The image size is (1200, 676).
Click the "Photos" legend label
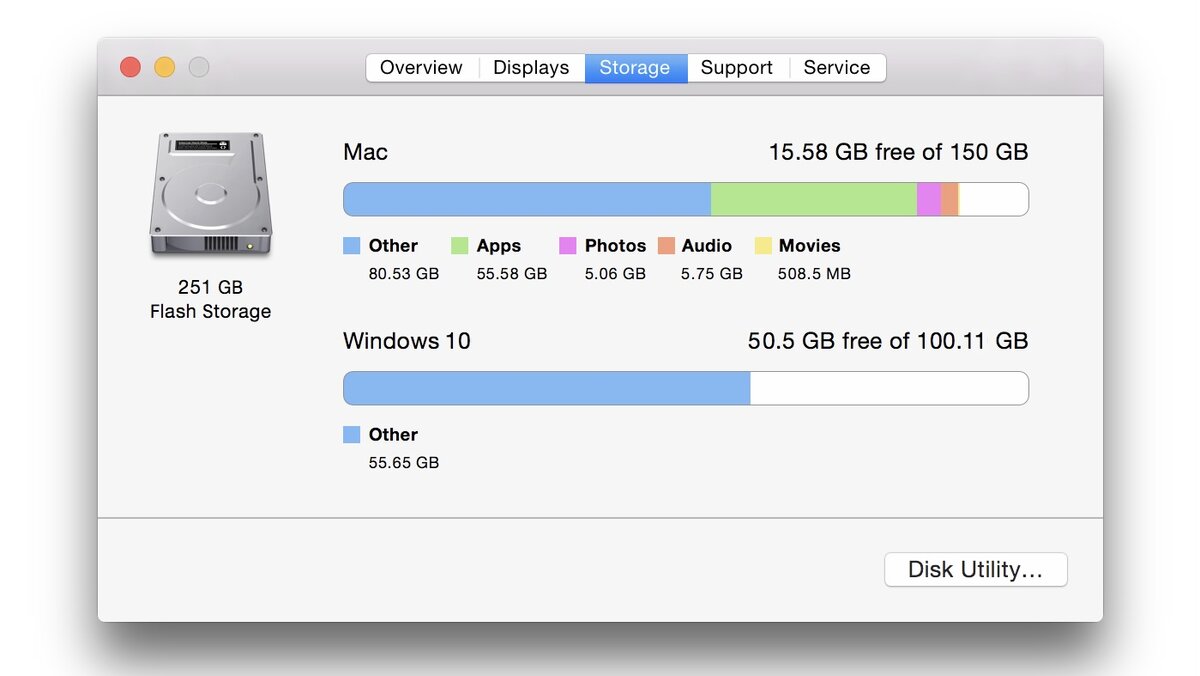click(x=615, y=246)
